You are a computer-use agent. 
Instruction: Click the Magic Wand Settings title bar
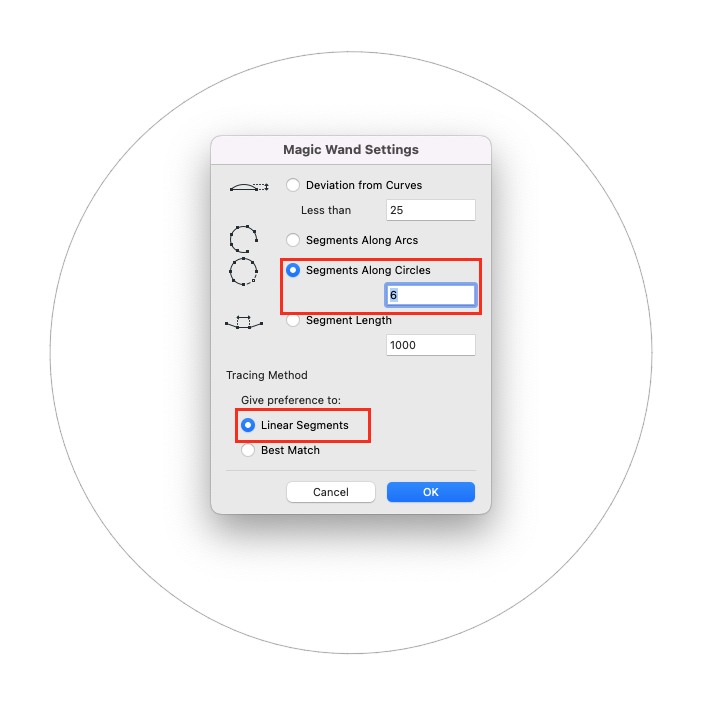point(351,150)
